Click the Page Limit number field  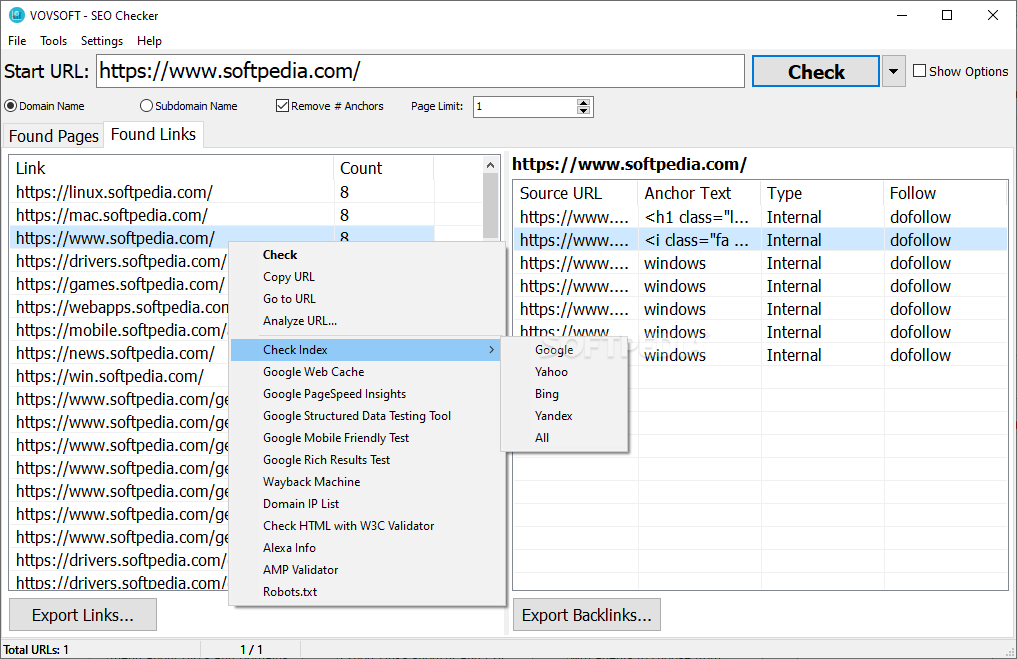(525, 106)
